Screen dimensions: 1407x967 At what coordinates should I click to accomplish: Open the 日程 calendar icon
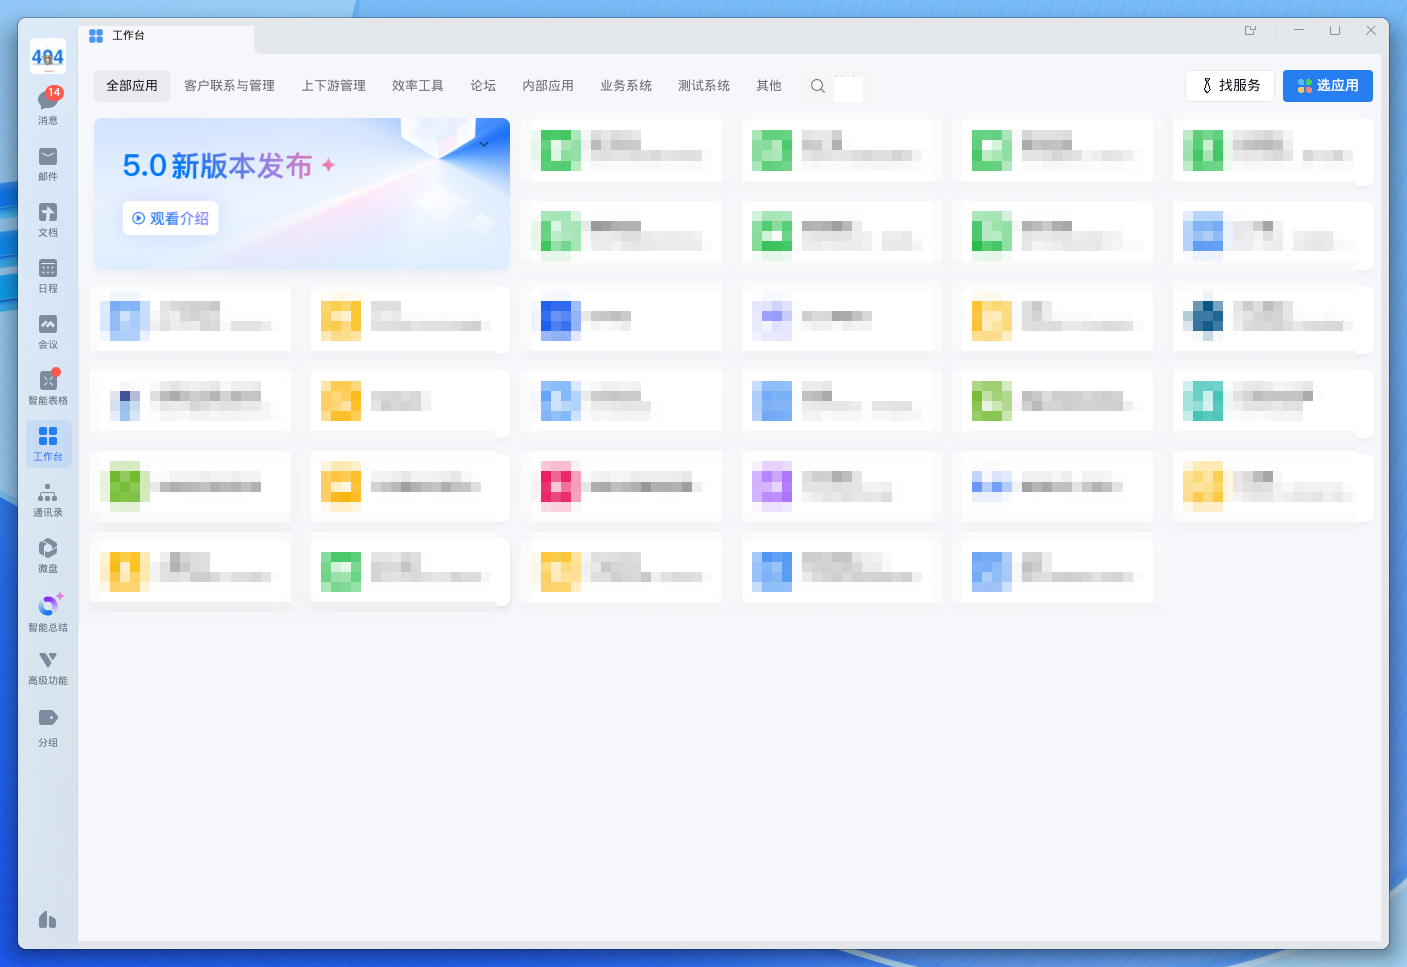click(x=48, y=275)
